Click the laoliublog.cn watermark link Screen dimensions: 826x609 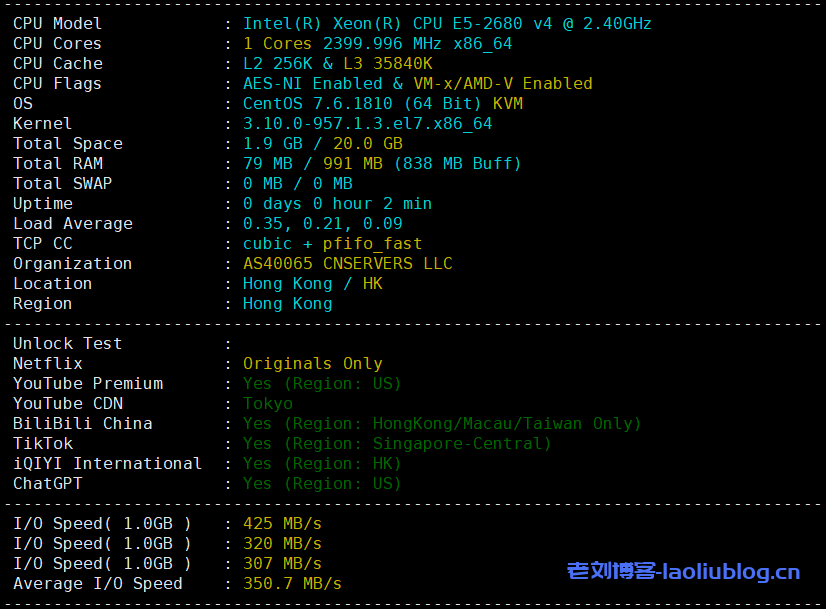[x=683, y=572]
